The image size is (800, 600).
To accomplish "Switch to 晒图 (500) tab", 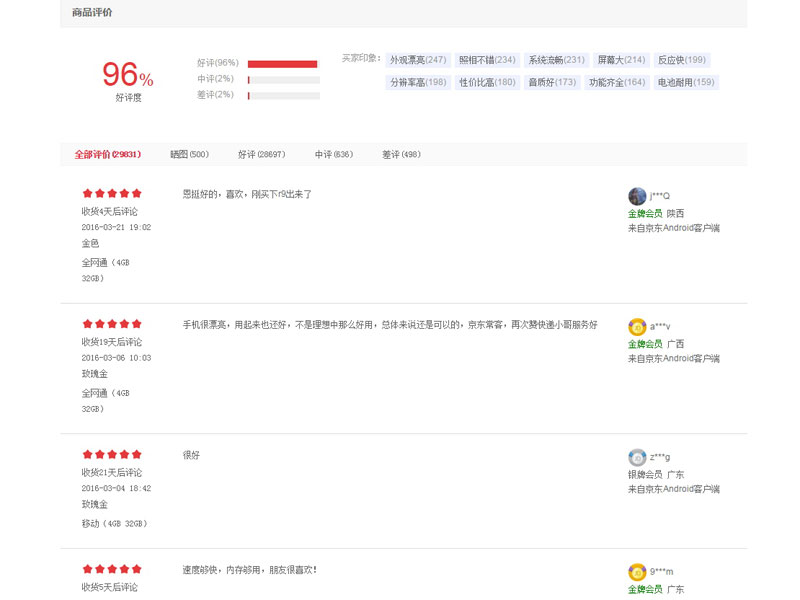I will [189, 155].
